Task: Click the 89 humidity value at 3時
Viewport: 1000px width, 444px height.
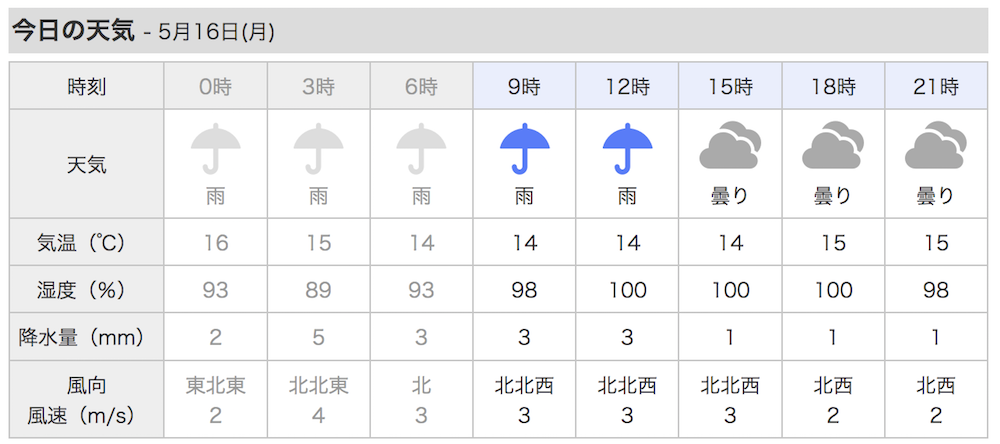Action: 318,290
